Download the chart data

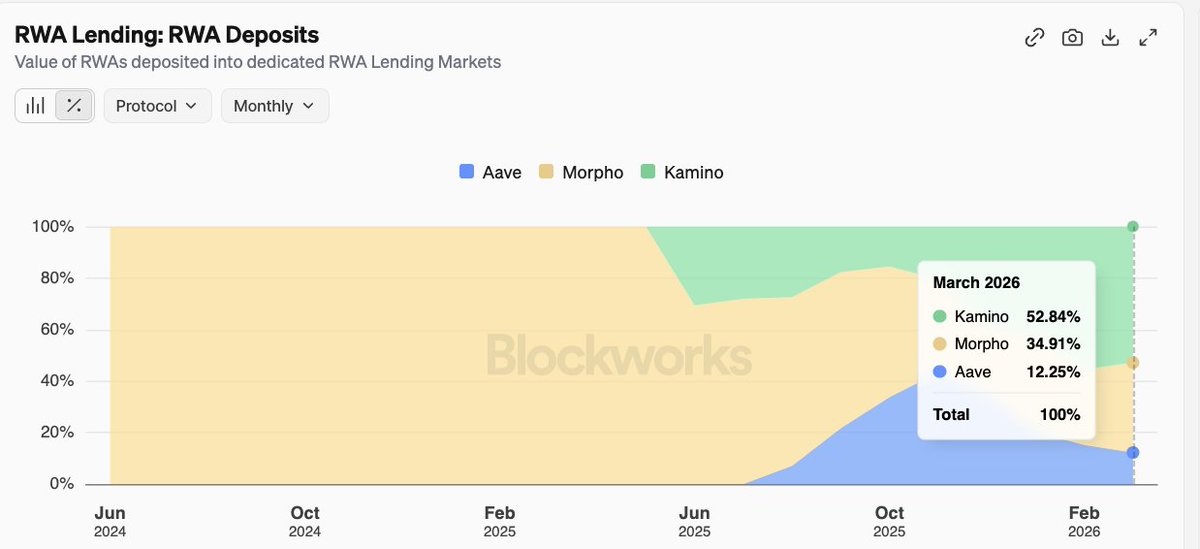pyautogui.click(x=1109, y=38)
